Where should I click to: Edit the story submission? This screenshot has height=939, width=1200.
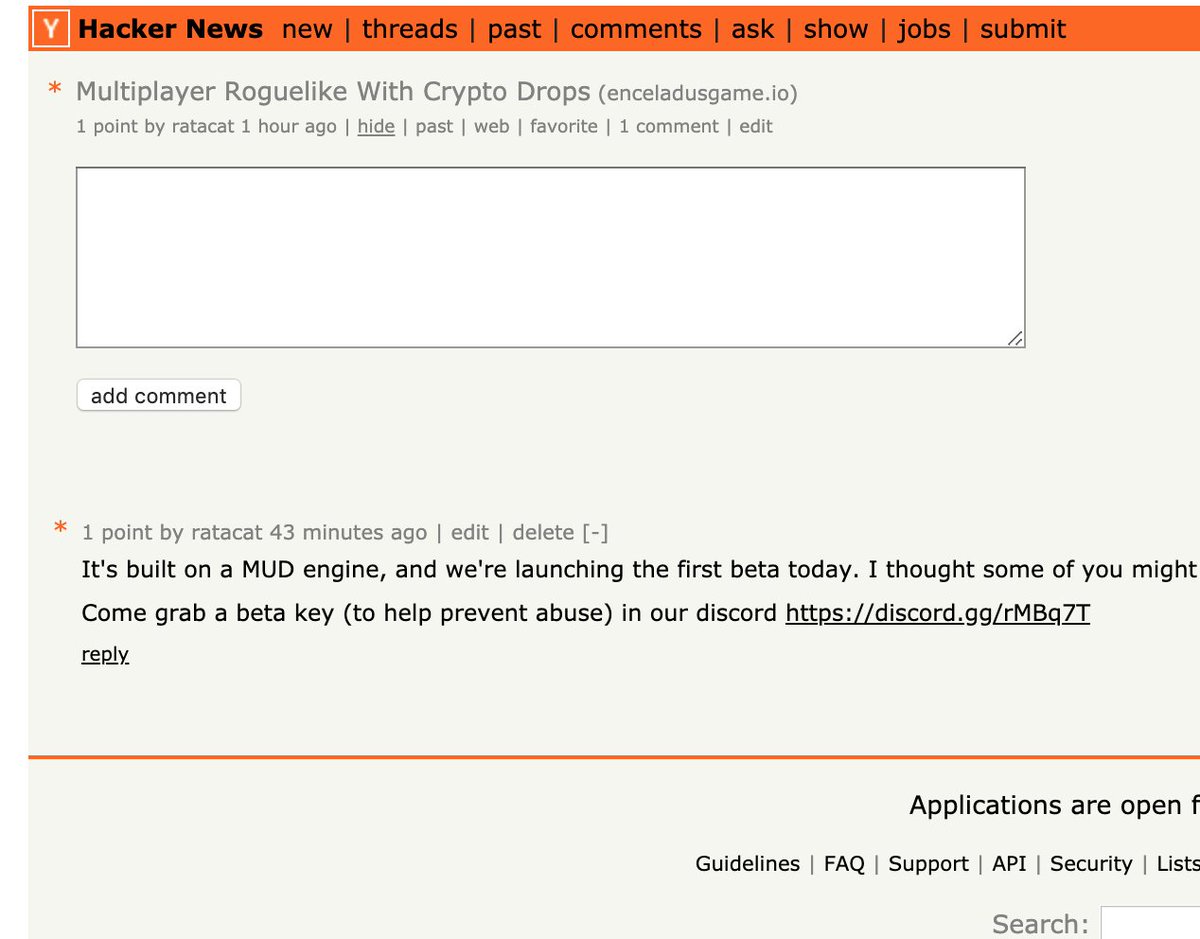(756, 126)
